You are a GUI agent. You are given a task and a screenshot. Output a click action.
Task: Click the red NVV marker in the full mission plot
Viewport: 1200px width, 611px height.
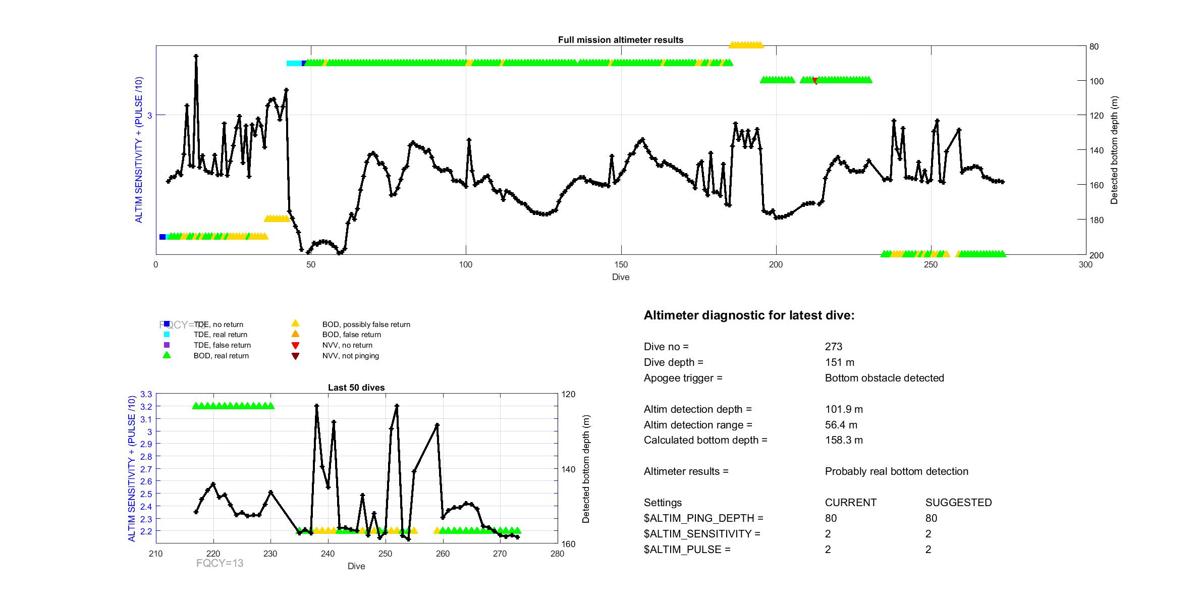(x=815, y=80)
